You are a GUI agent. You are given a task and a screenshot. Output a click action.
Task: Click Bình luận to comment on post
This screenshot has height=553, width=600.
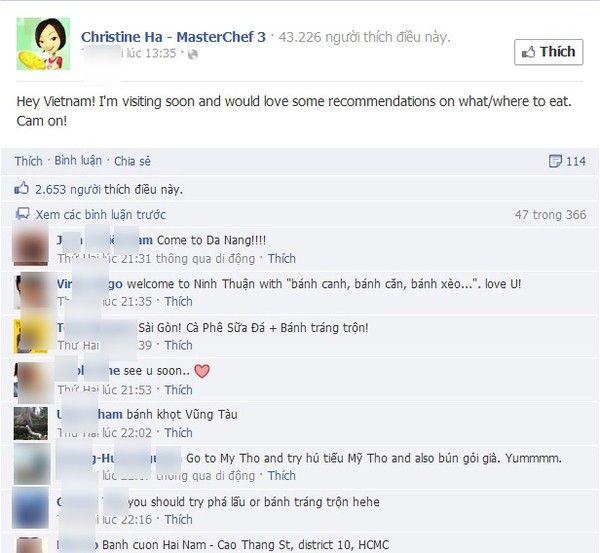coord(78,161)
